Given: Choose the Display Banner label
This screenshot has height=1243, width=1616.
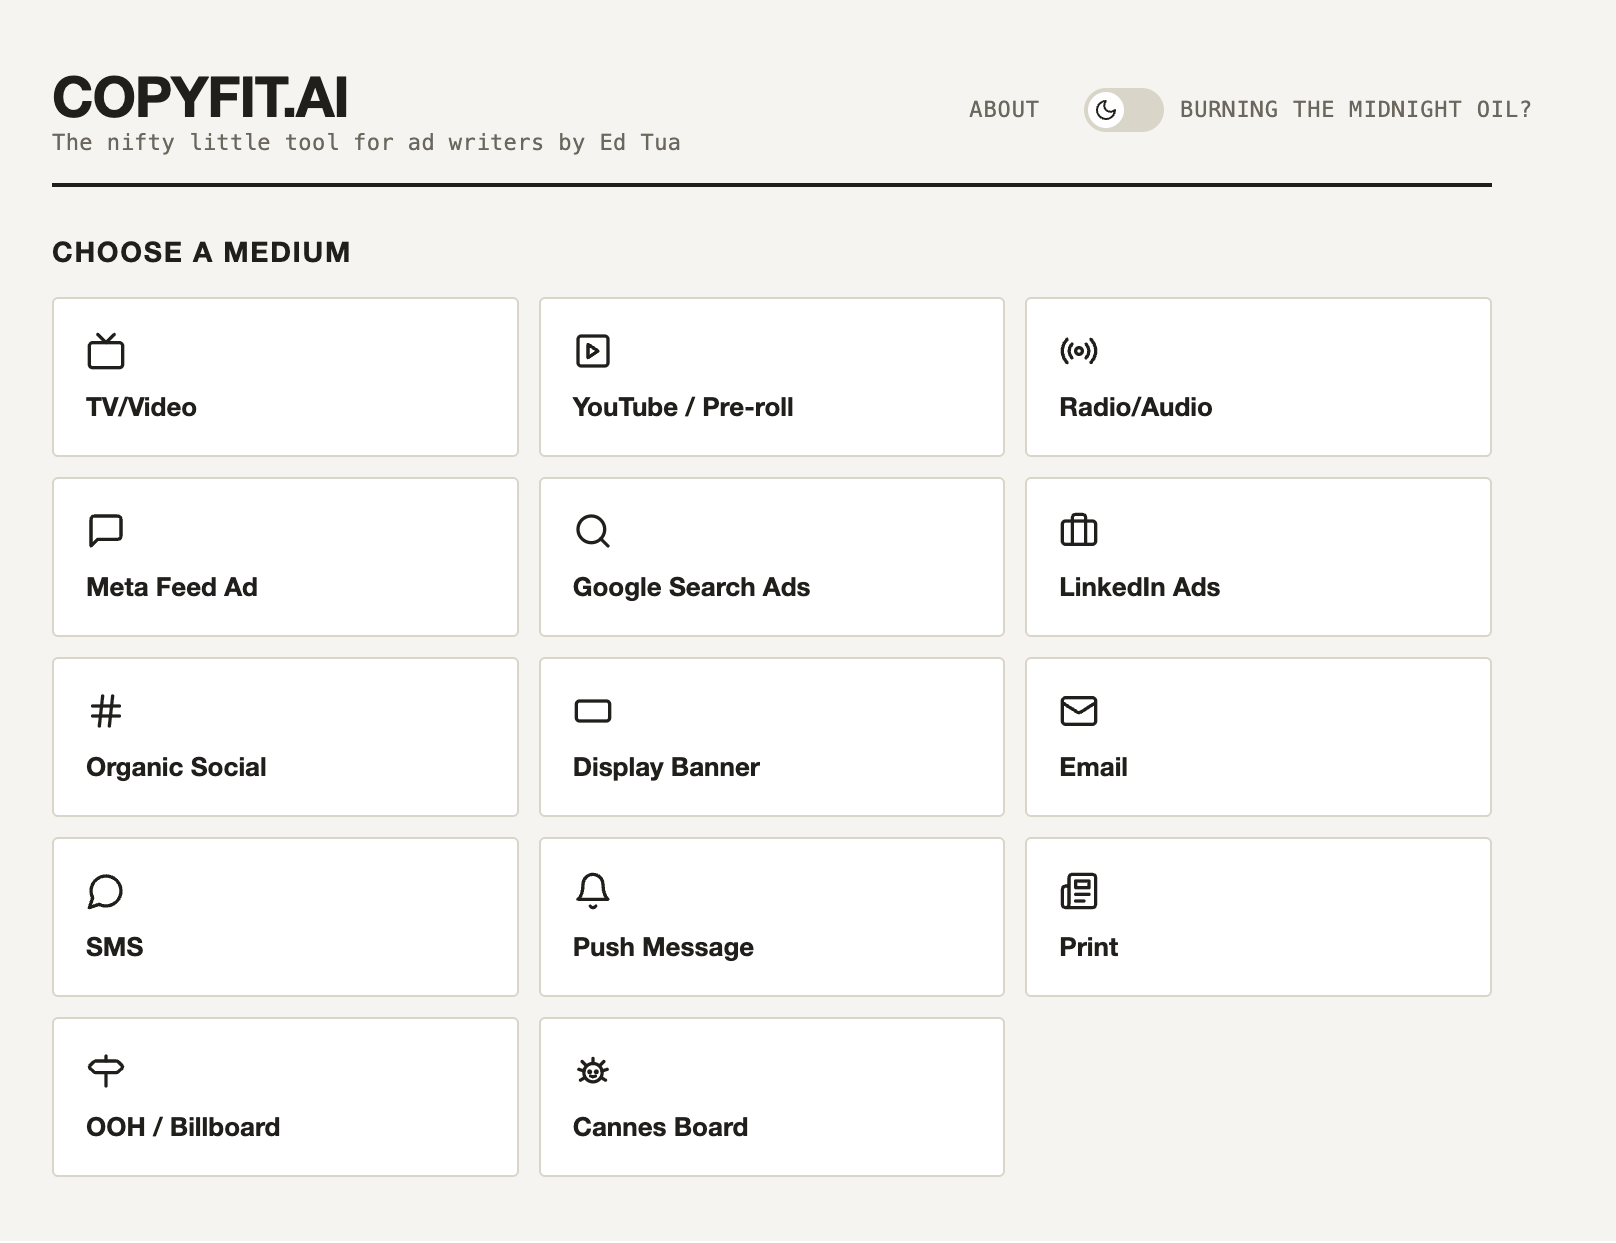Looking at the screenshot, I should (x=666, y=767).
